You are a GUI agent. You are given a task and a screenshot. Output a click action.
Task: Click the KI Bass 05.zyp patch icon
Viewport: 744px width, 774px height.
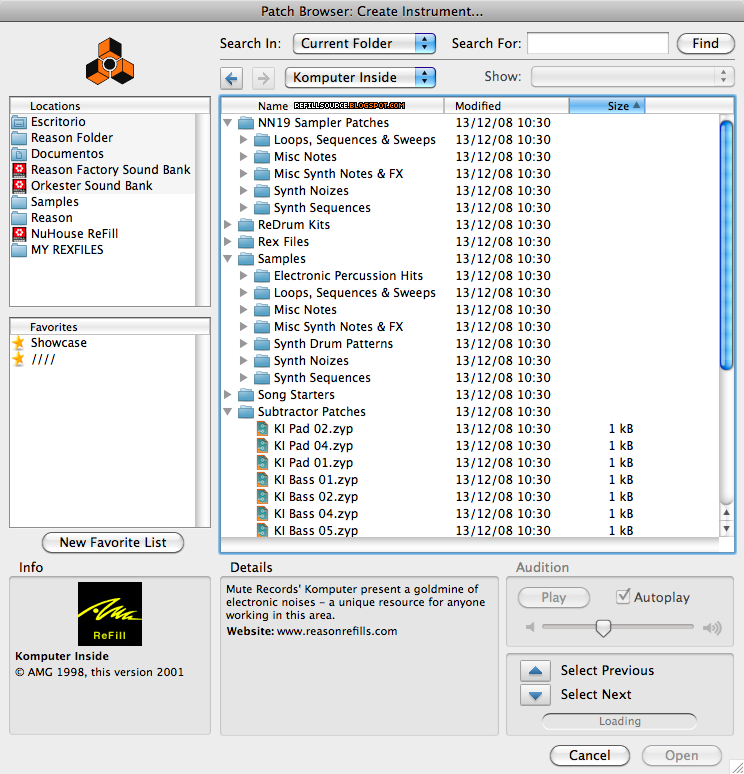tap(263, 530)
